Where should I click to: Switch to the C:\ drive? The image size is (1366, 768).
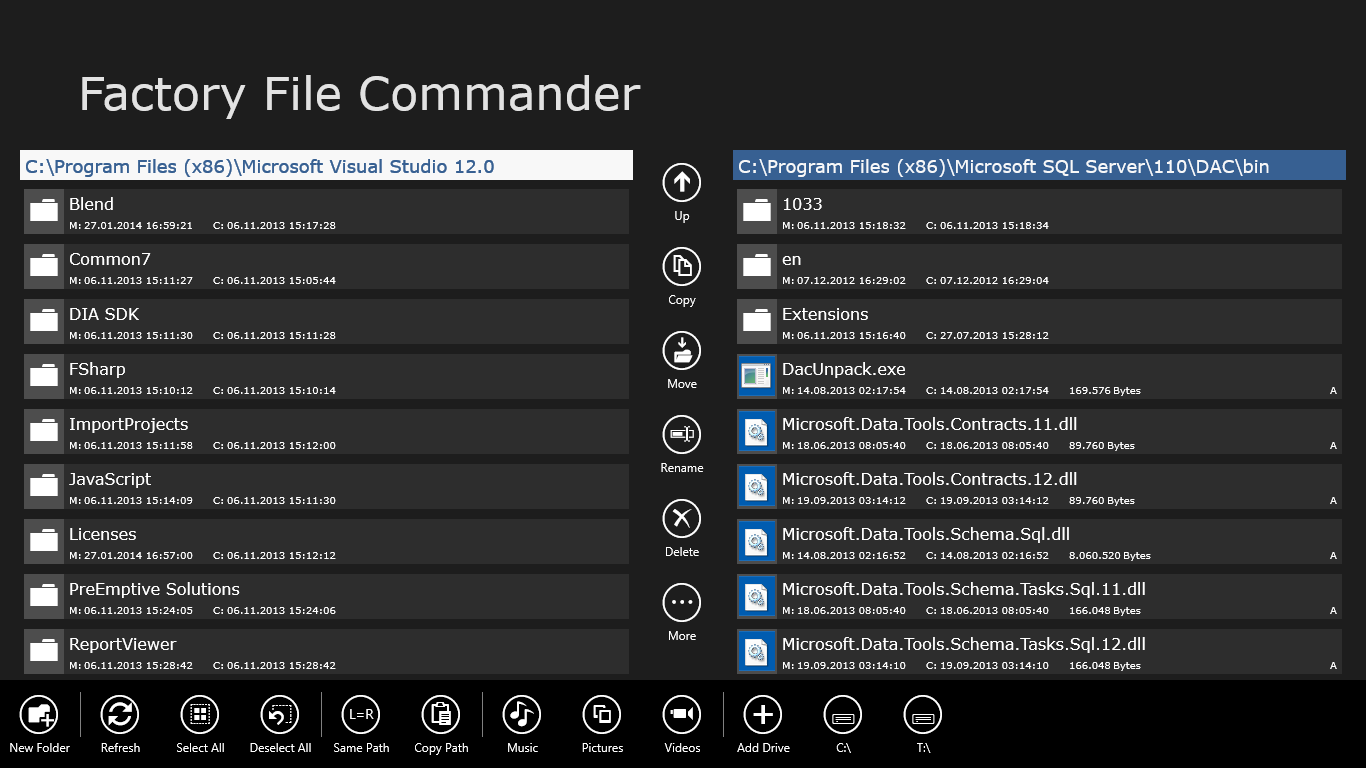tap(843, 715)
